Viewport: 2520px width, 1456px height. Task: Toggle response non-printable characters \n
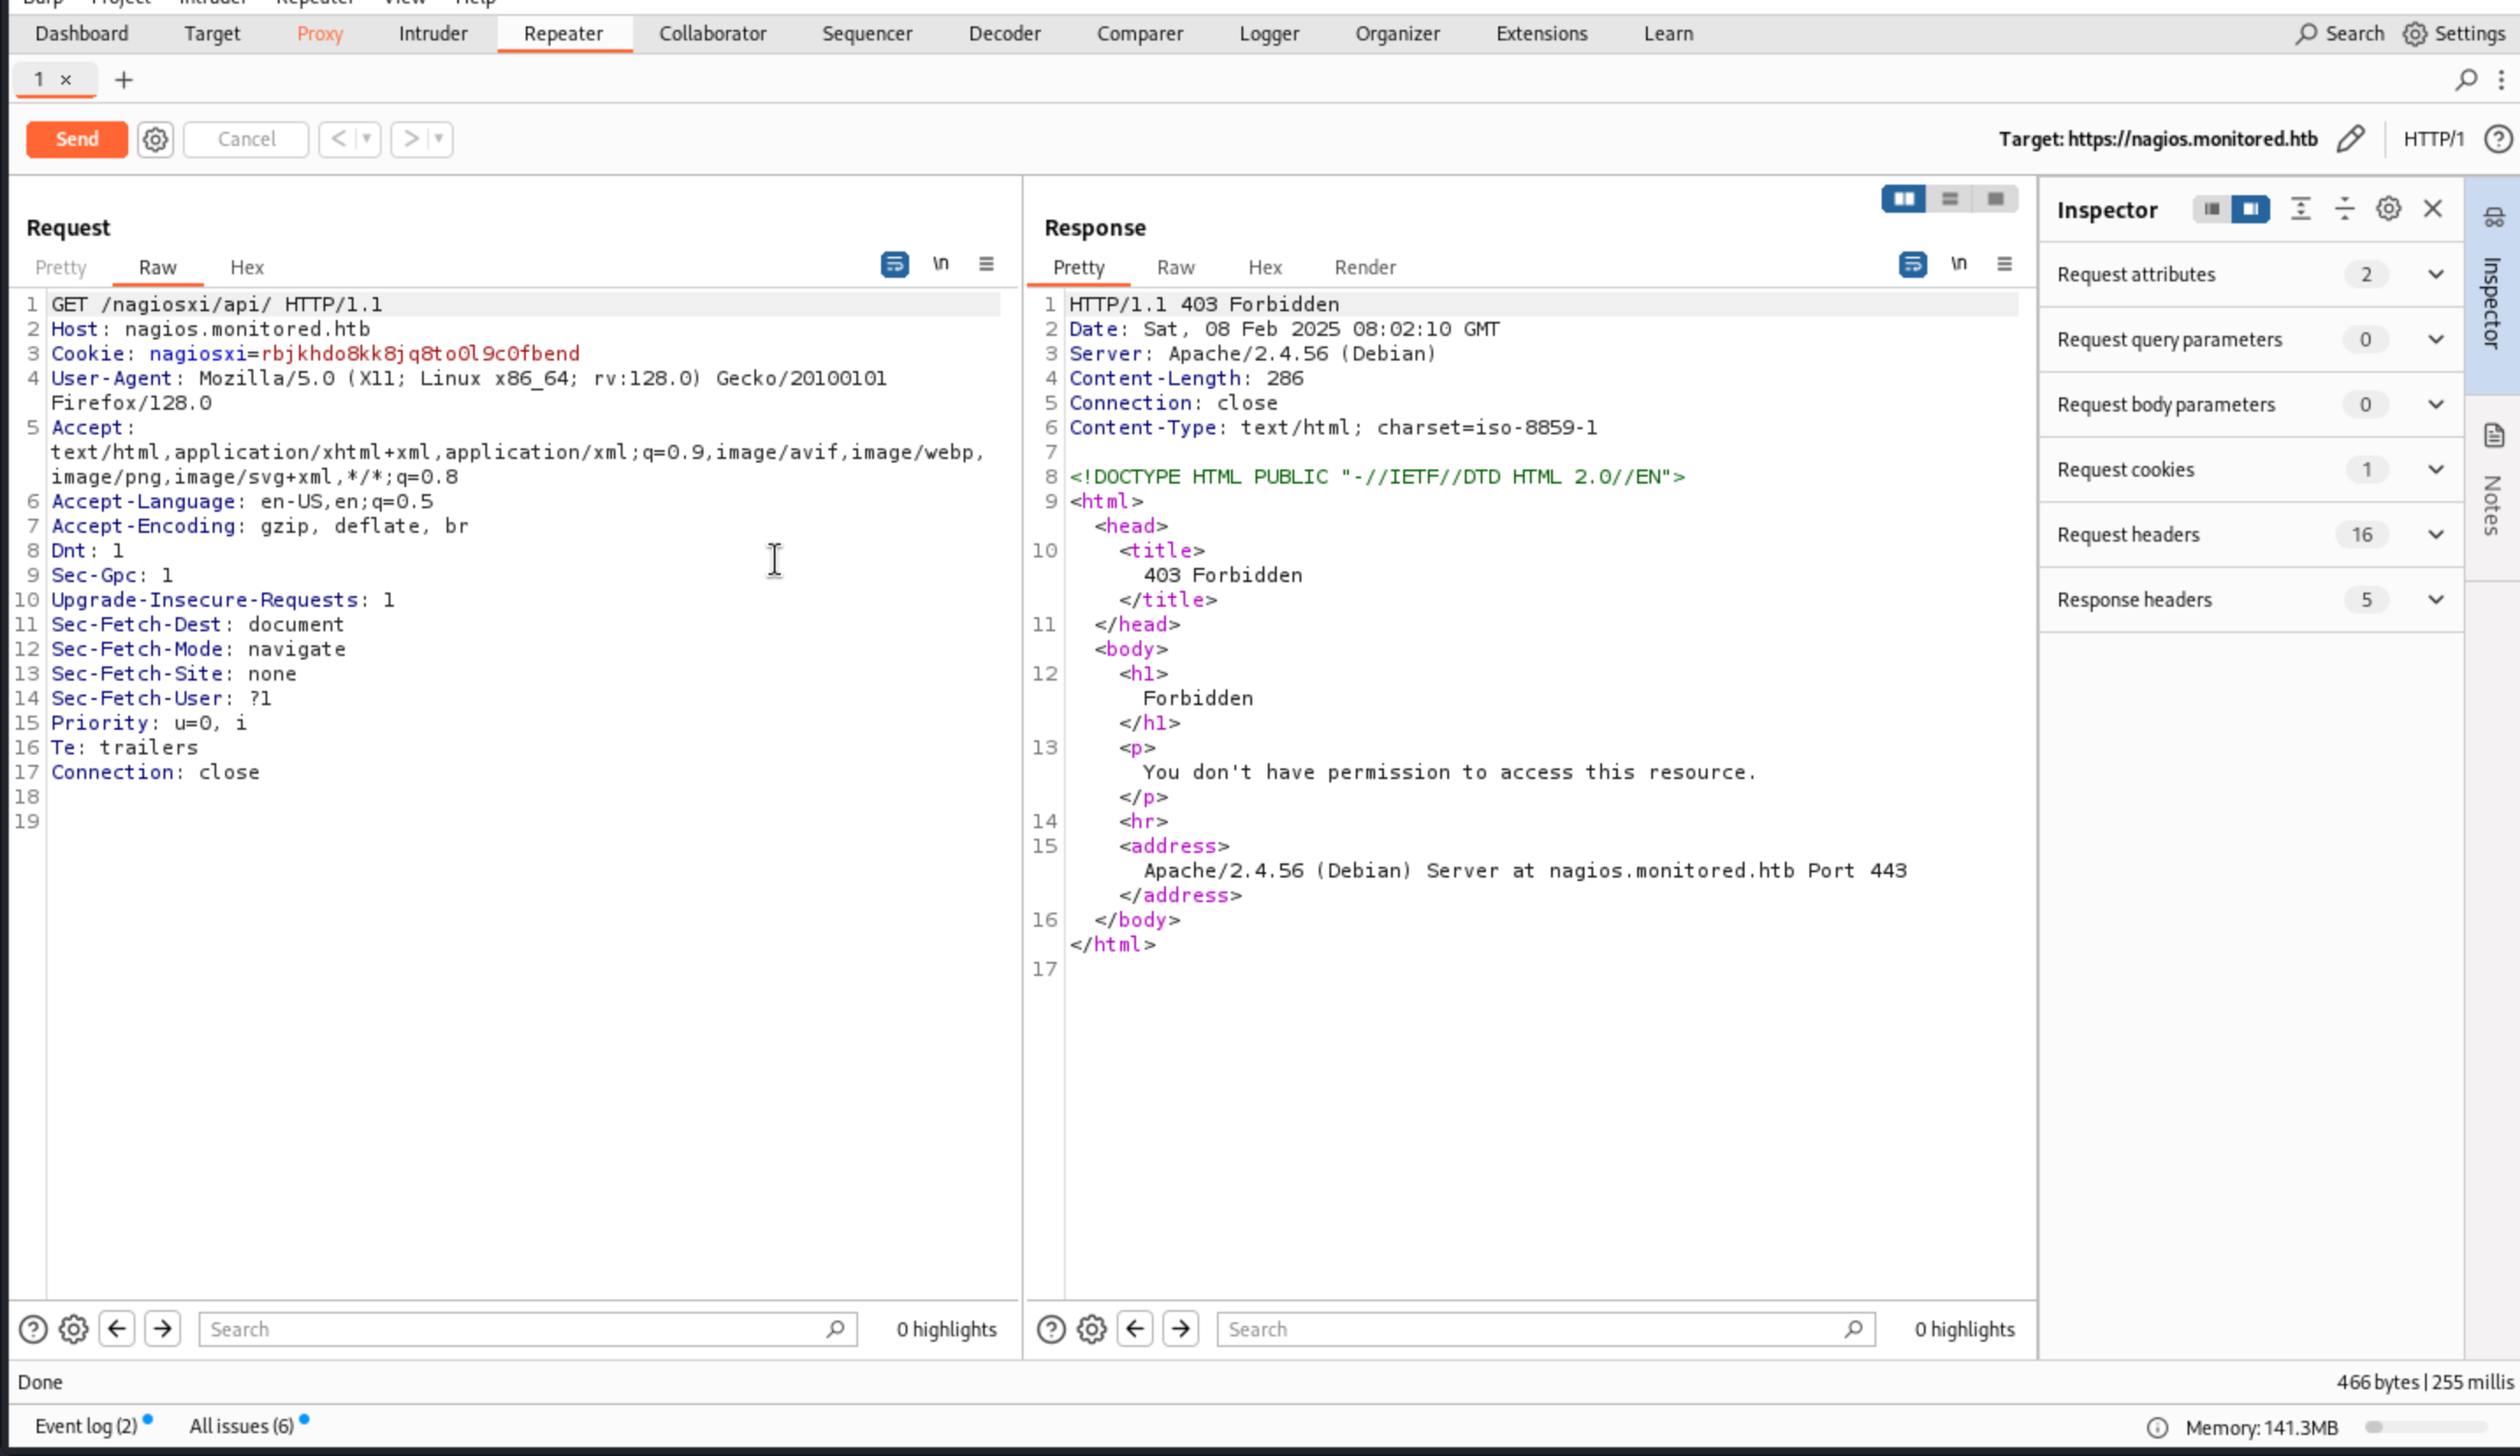(1959, 264)
